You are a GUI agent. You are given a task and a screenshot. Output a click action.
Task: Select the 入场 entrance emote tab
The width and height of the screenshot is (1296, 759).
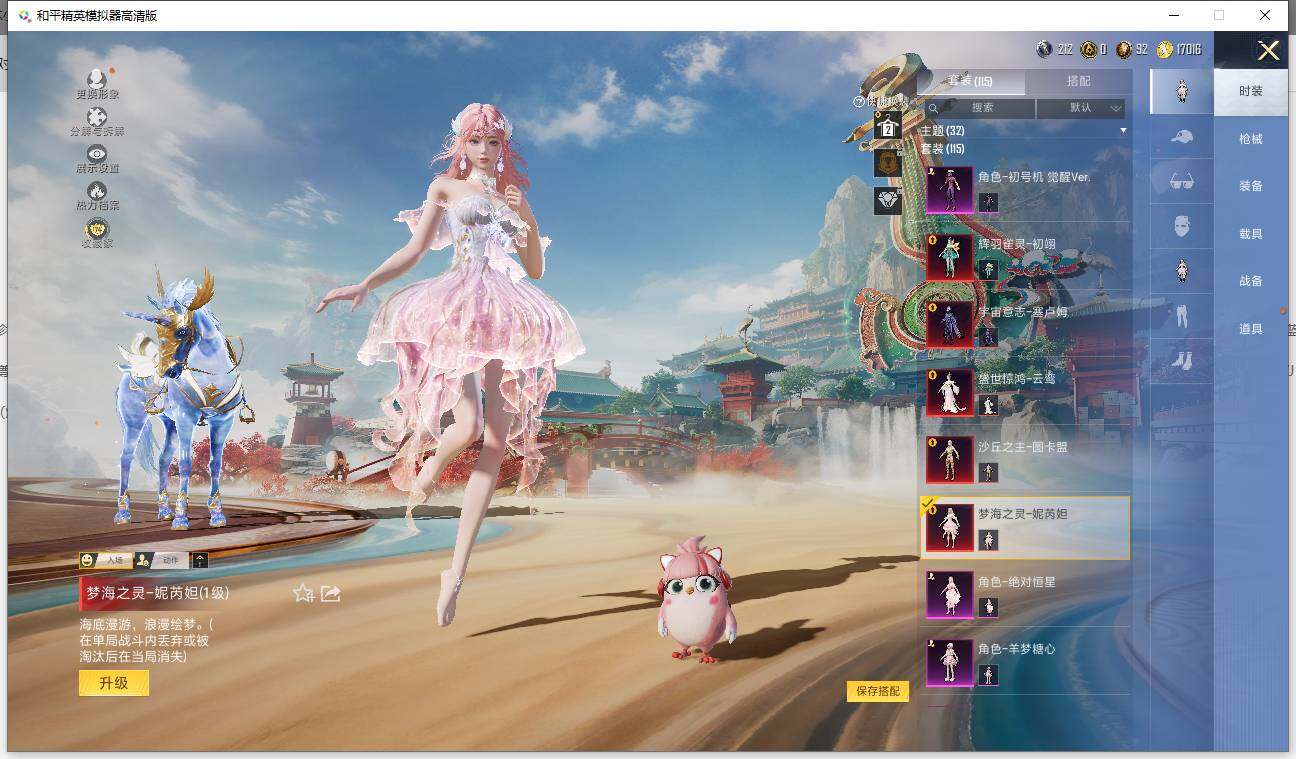coord(106,560)
